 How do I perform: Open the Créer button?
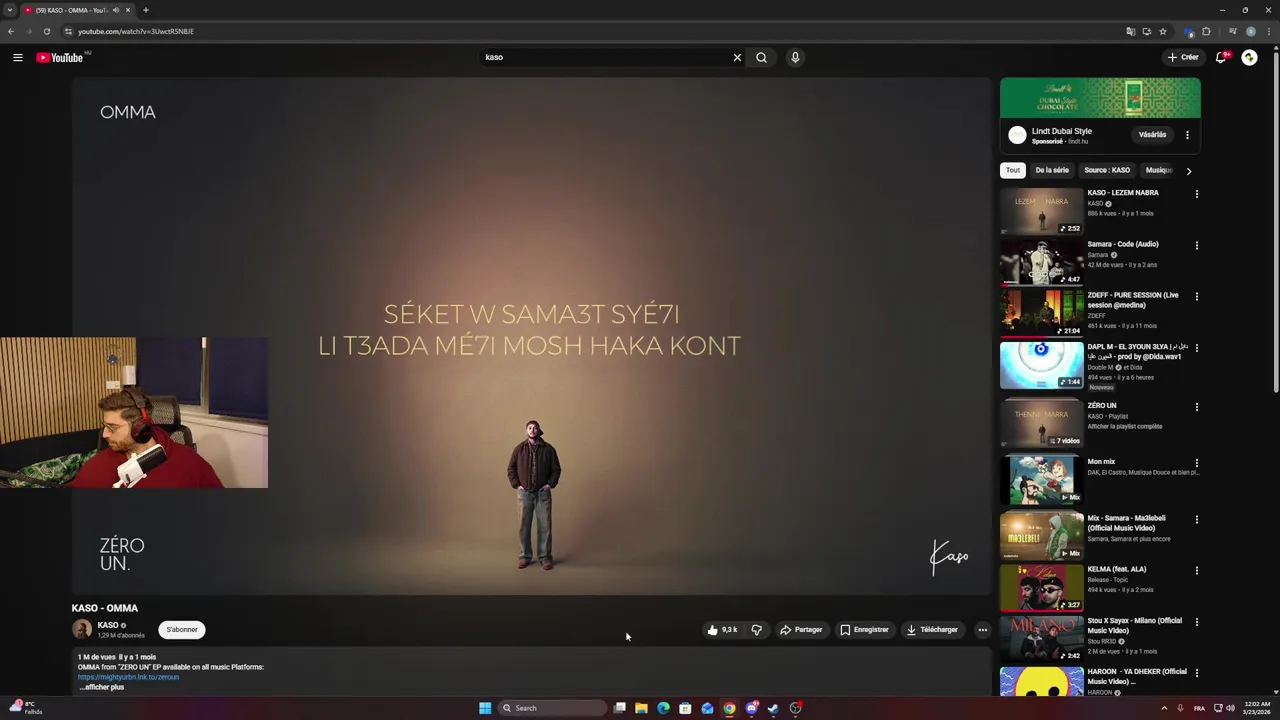[x=1183, y=57]
